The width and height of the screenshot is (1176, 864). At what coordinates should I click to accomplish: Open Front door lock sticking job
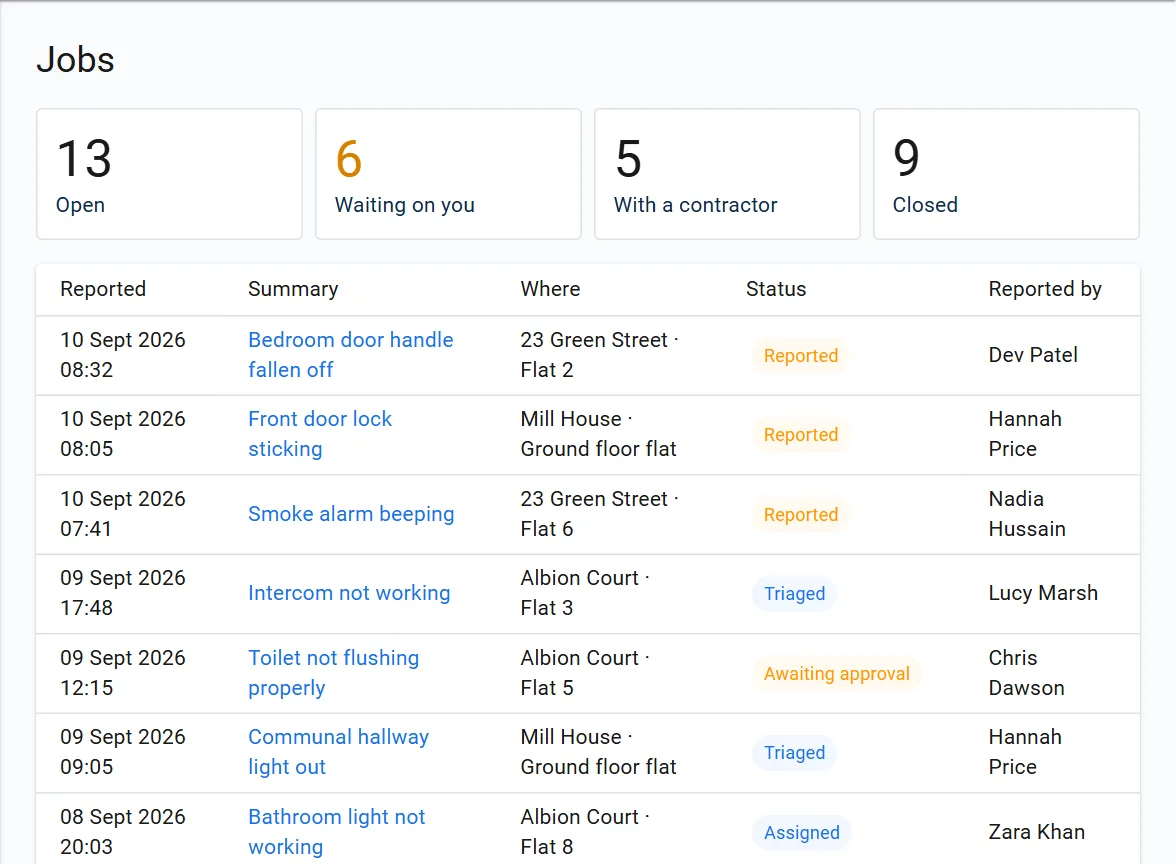click(320, 434)
